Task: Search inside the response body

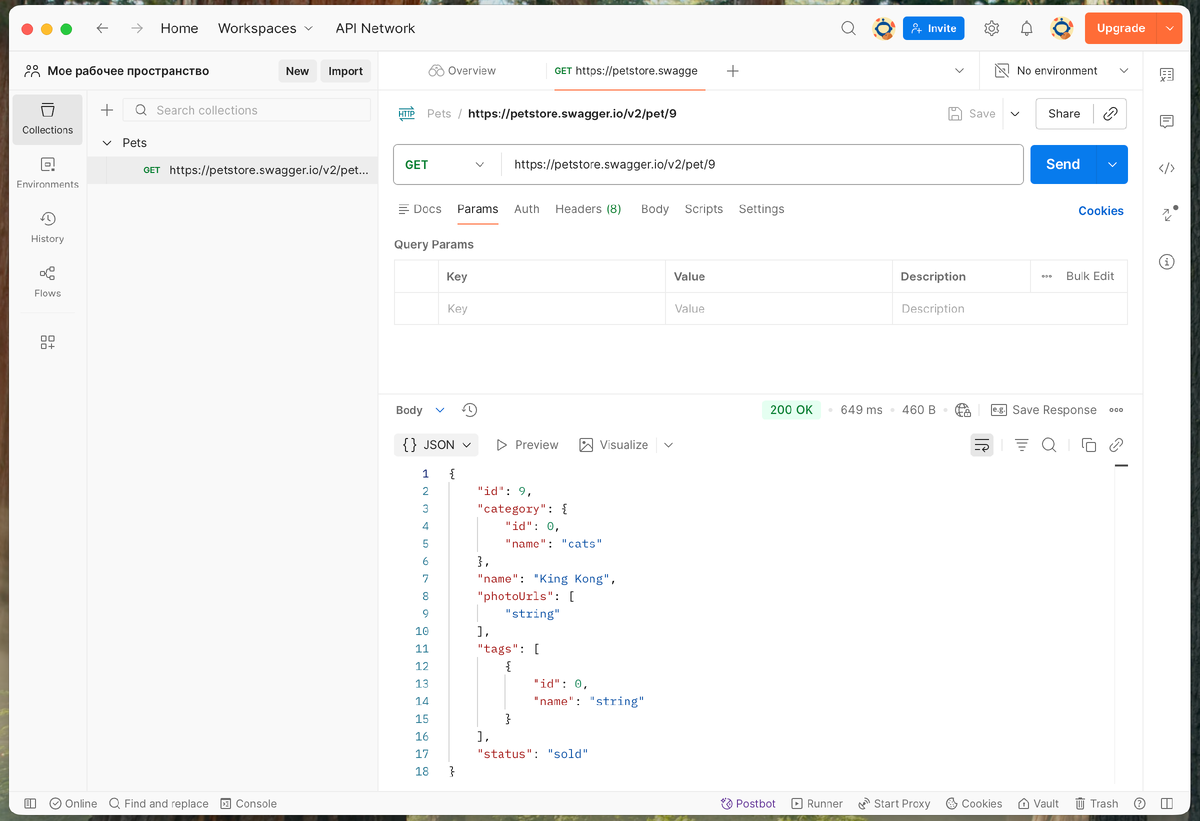Action: point(1049,445)
